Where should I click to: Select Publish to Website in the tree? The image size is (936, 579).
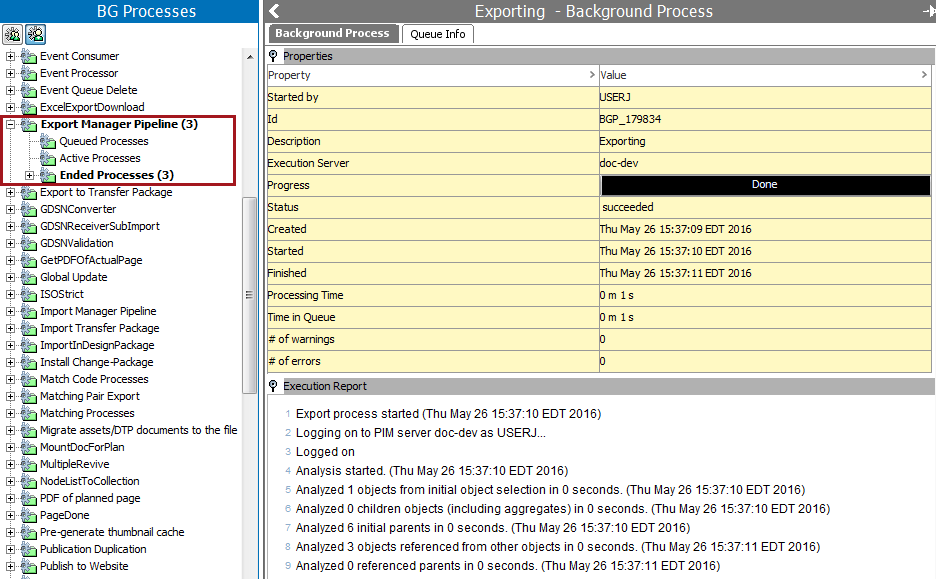tap(84, 566)
